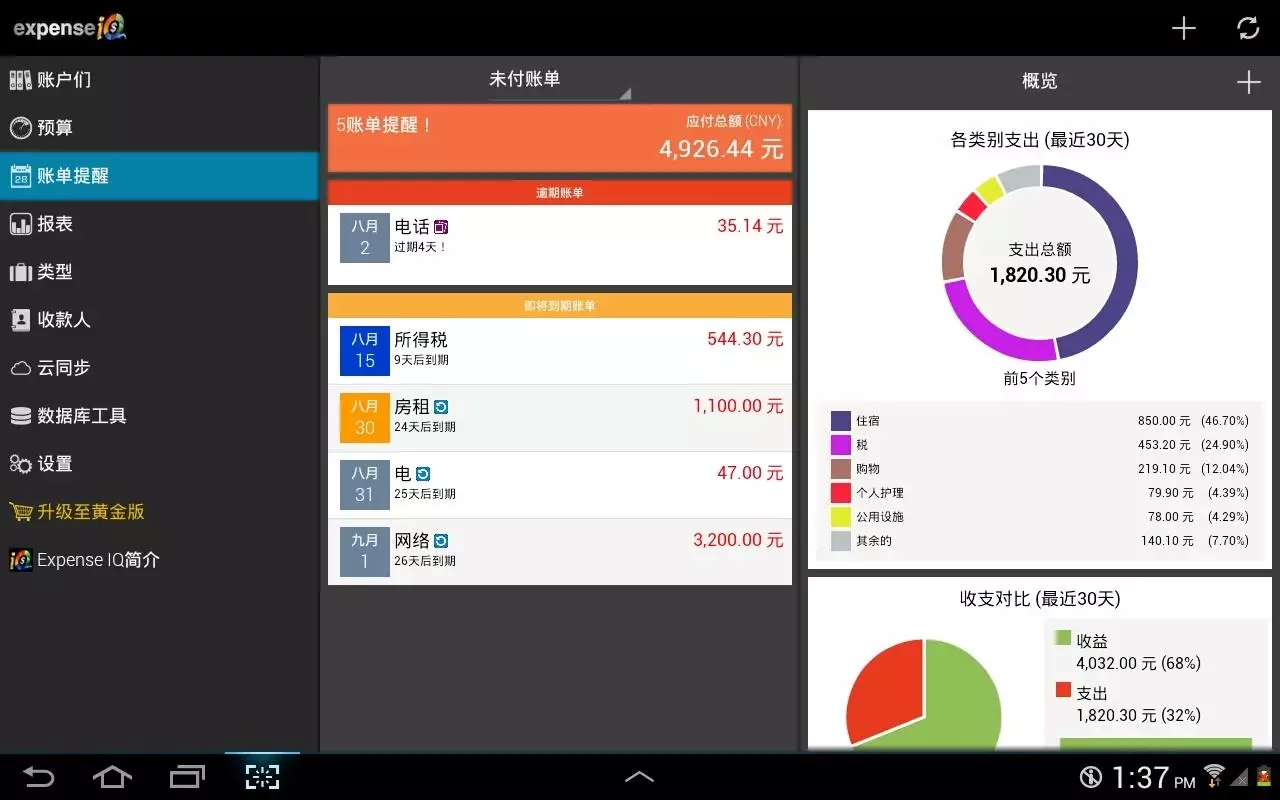The width and height of the screenshot is (1280, 800).
Task: Tap the 公用设施 yellow color swatch
Action: (x=841, y=517)
